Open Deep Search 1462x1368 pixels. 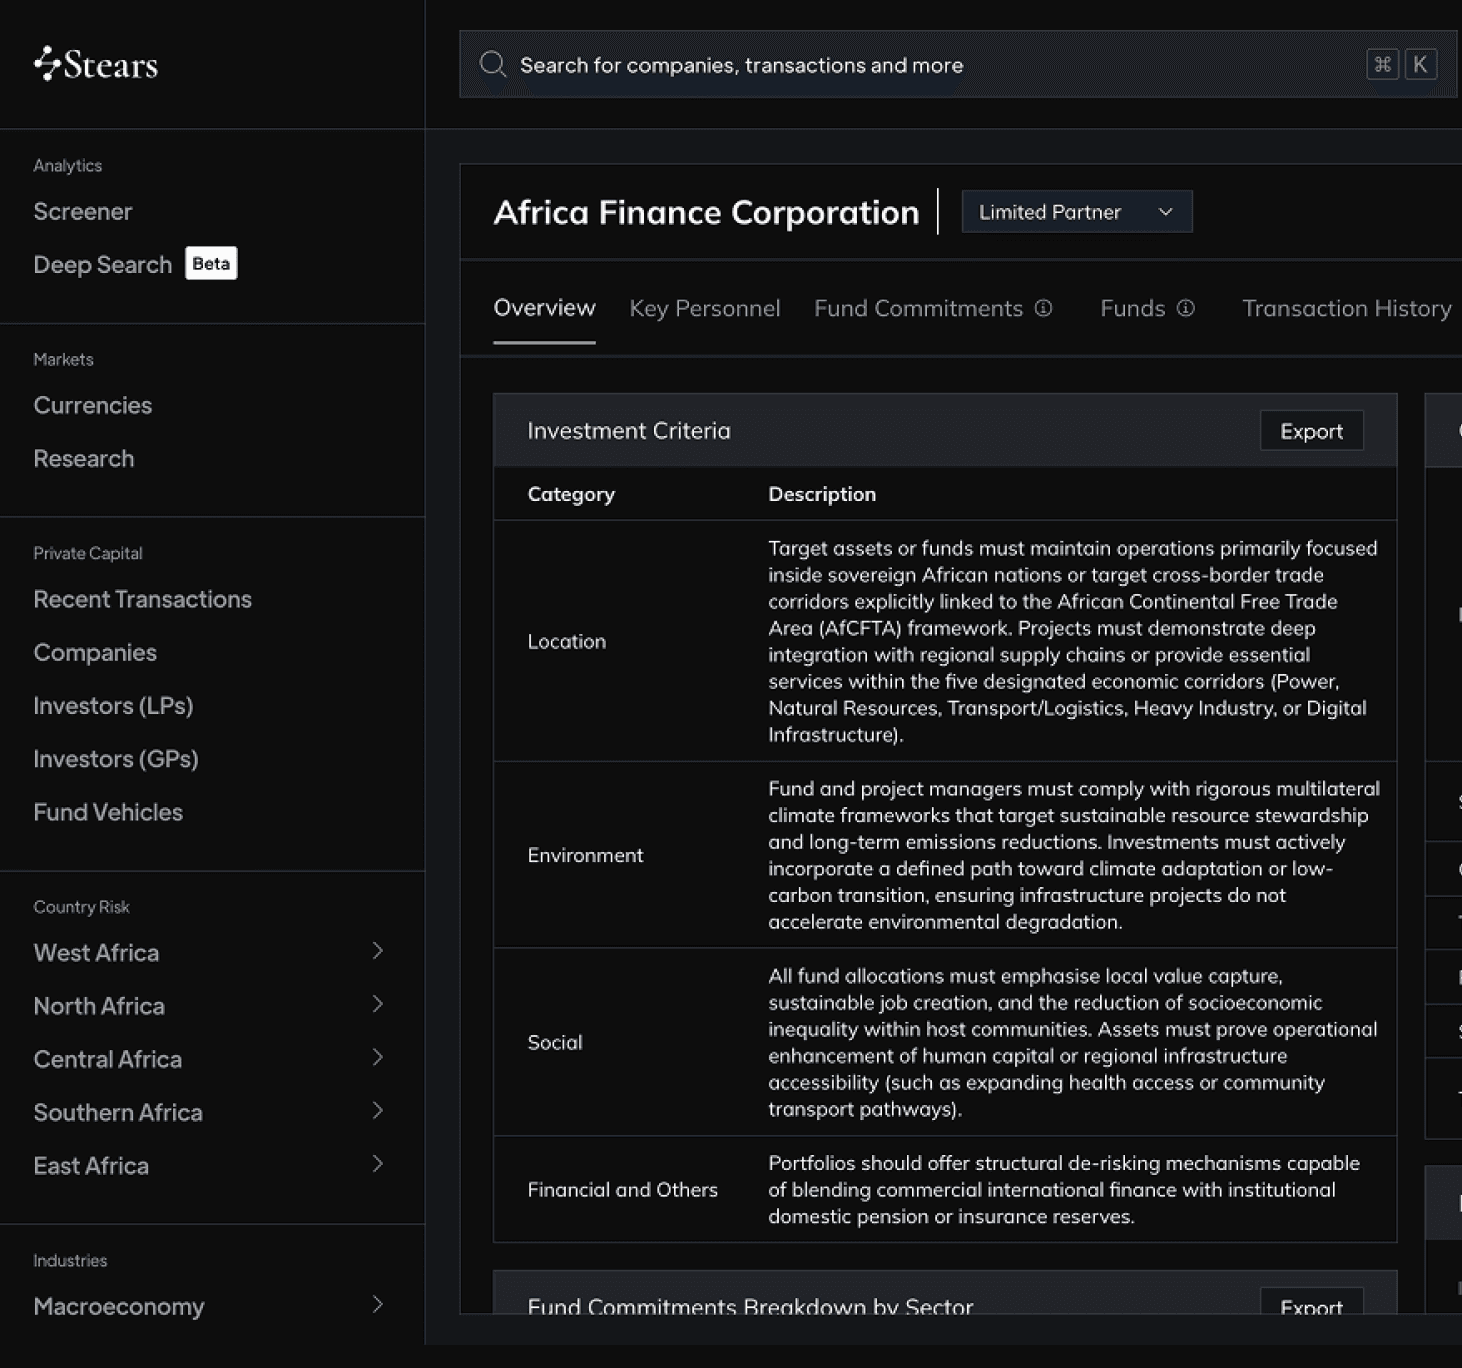(103, 265)
